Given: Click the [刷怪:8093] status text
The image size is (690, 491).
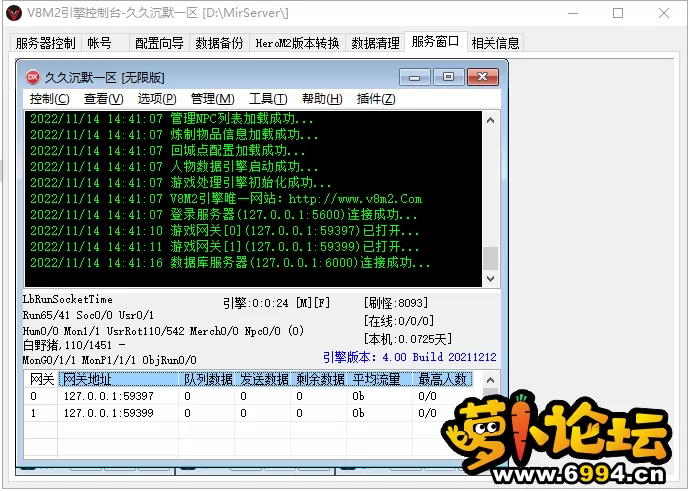Looking at the screenshot, I should (396, 303).
